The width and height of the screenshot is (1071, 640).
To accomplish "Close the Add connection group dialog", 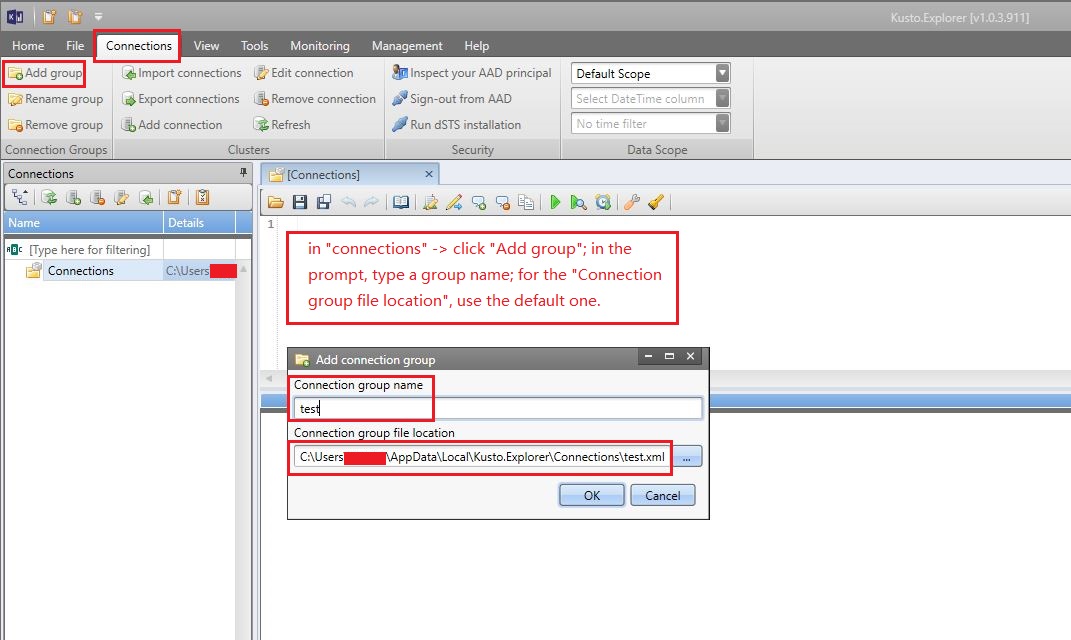I will [x=691, y=357].
